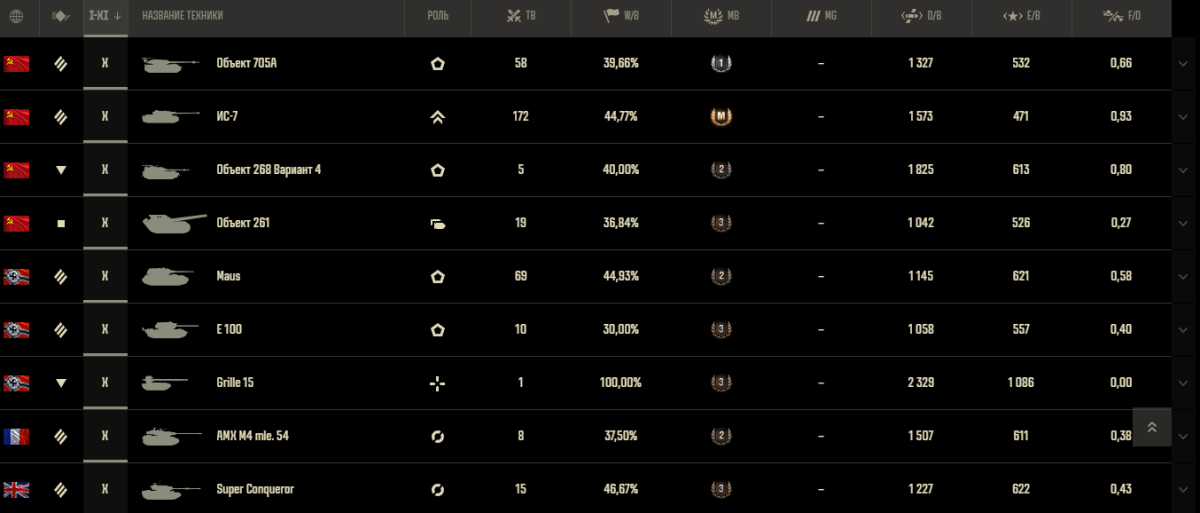Sort by the НАЗВАНИЕ ТЕХНИКИ column header

pyautogui.click(x=183, y=16)
